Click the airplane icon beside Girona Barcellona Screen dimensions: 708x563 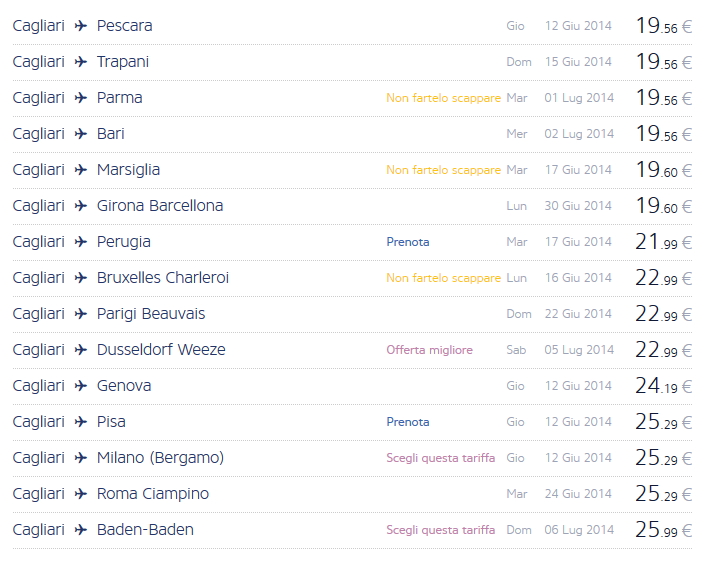tap(81, 206)
